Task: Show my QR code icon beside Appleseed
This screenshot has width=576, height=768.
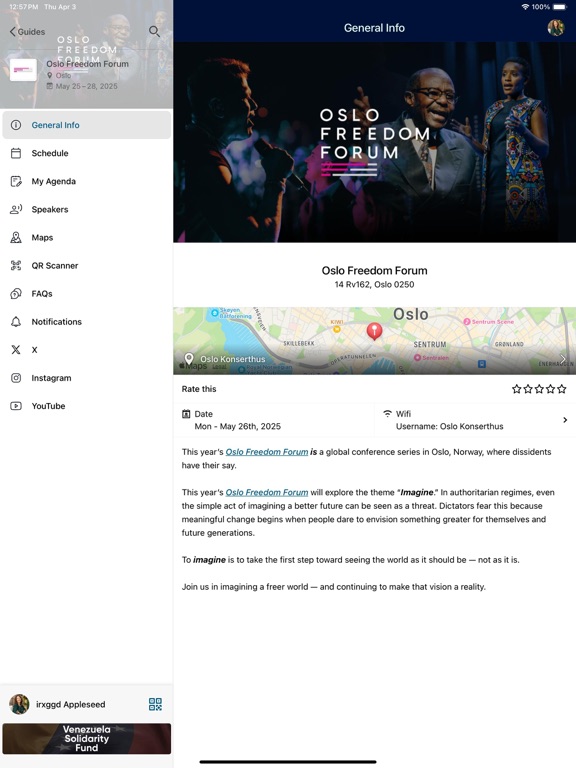Action: pos(155,704)
